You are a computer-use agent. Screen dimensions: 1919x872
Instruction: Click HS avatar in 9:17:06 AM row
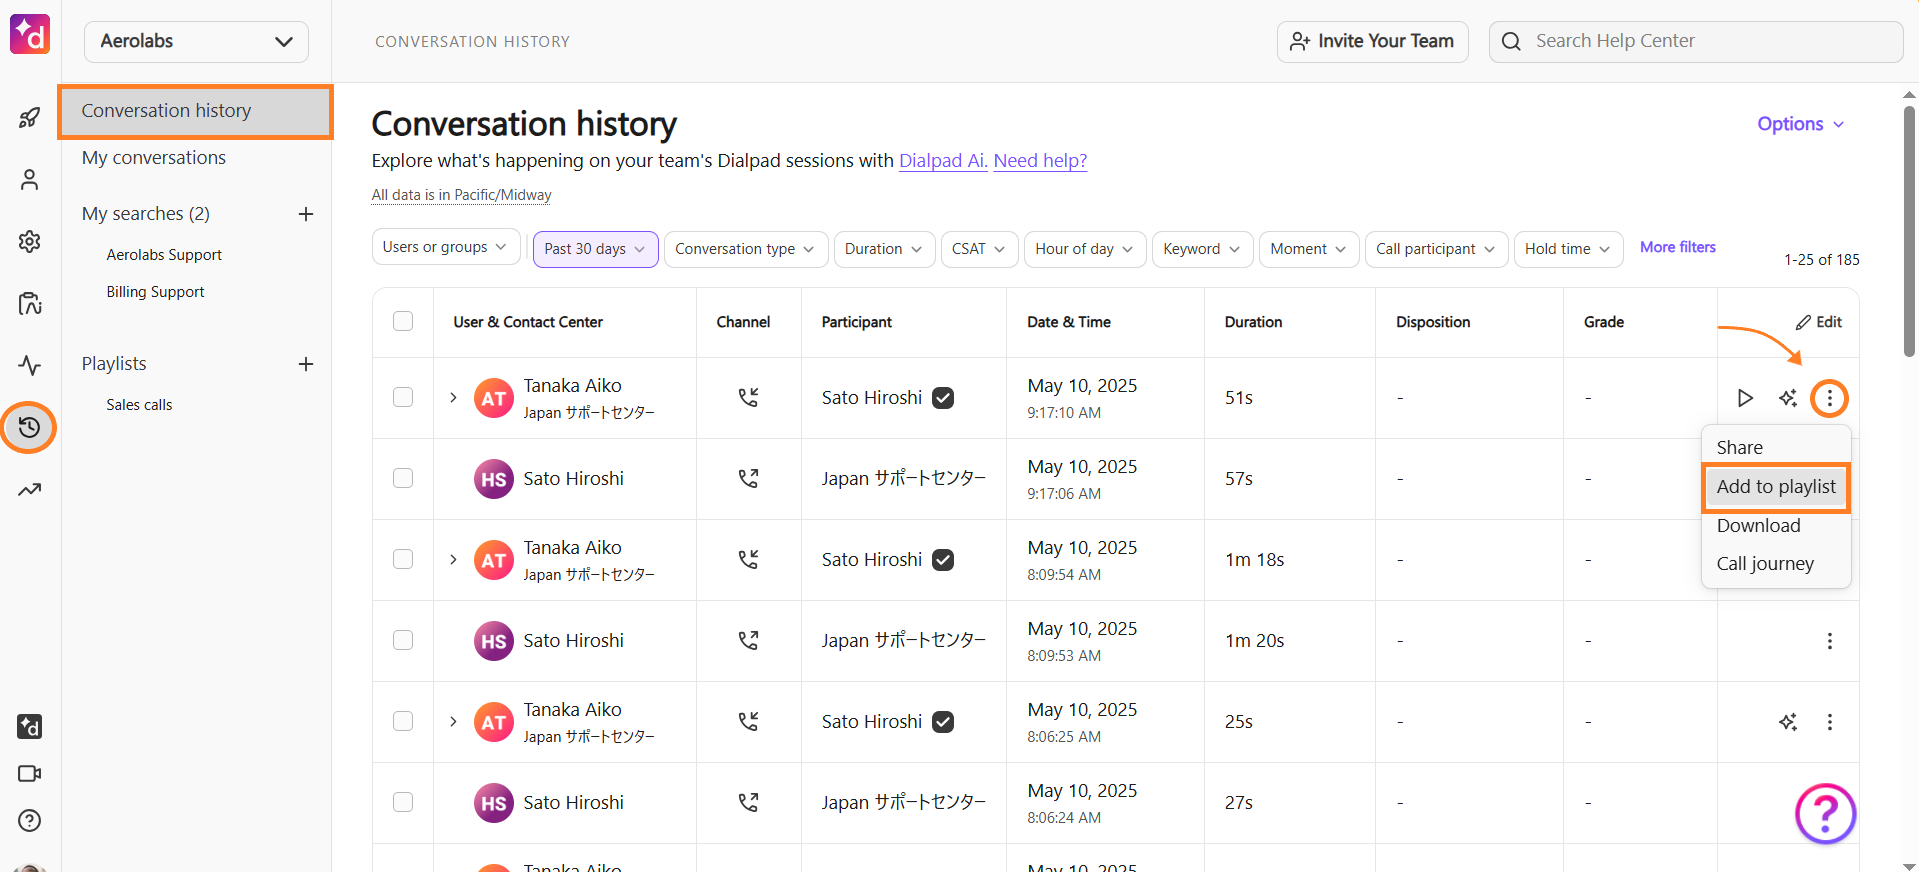493,479
